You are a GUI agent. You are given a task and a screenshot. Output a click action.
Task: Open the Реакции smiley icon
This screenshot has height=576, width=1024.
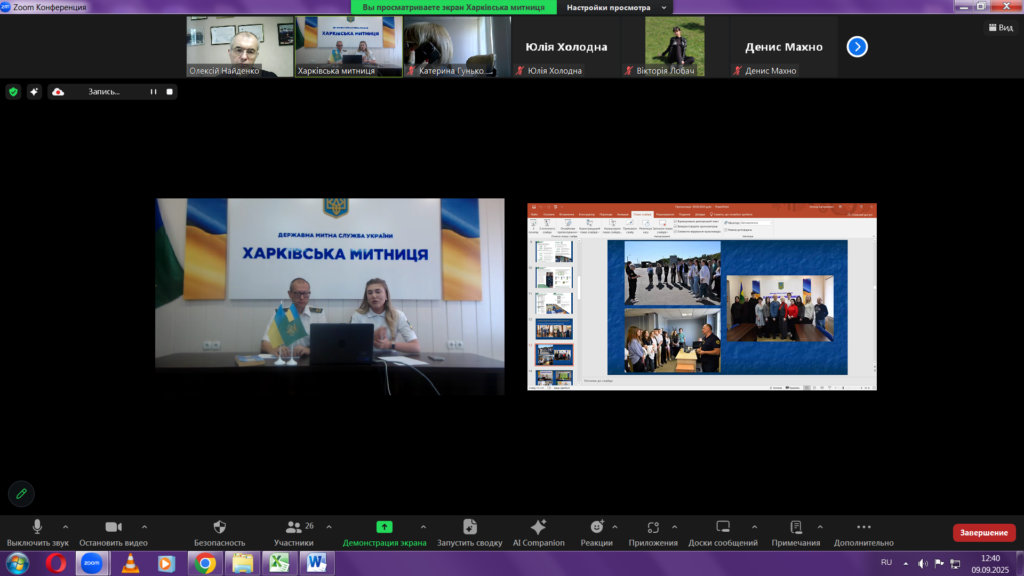(x=596, y=526)
